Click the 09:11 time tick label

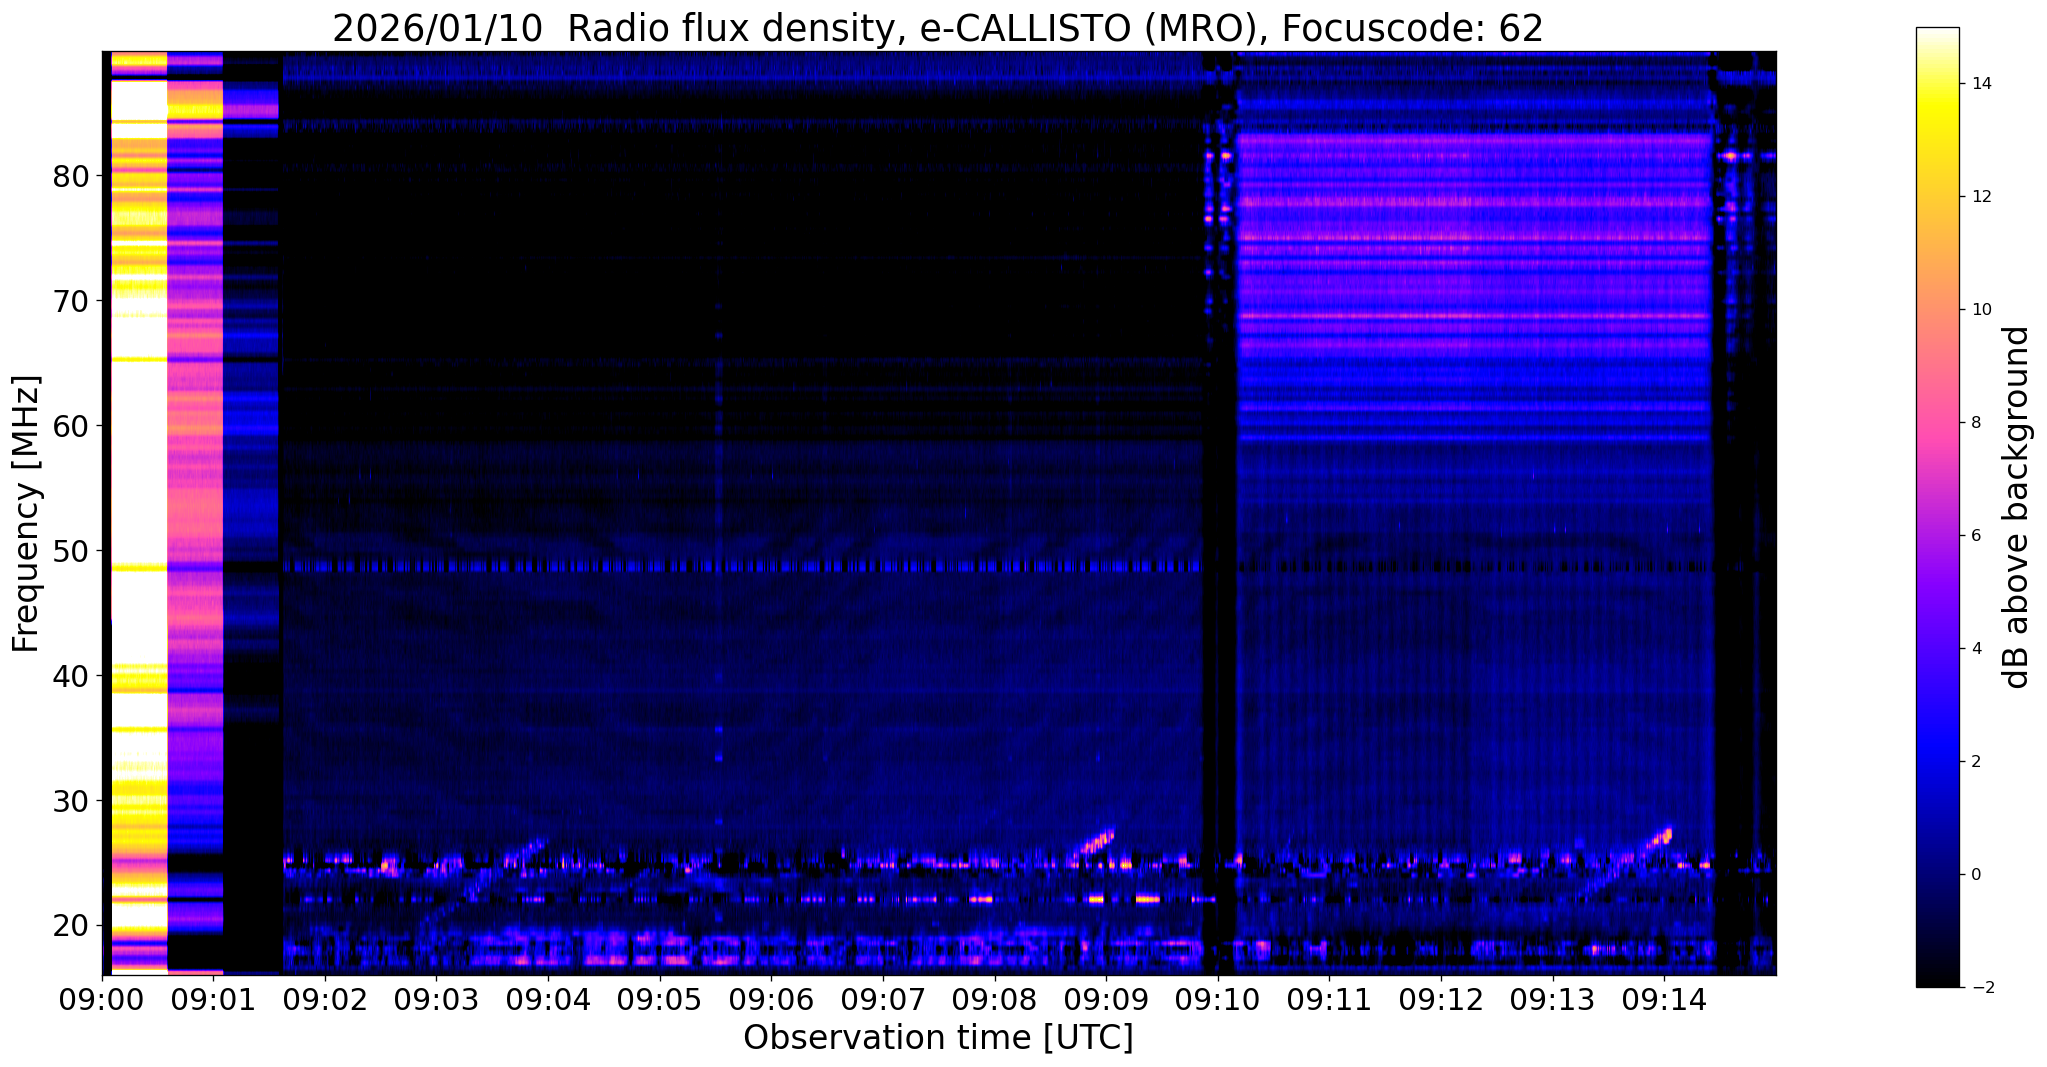click(1329, 998)
